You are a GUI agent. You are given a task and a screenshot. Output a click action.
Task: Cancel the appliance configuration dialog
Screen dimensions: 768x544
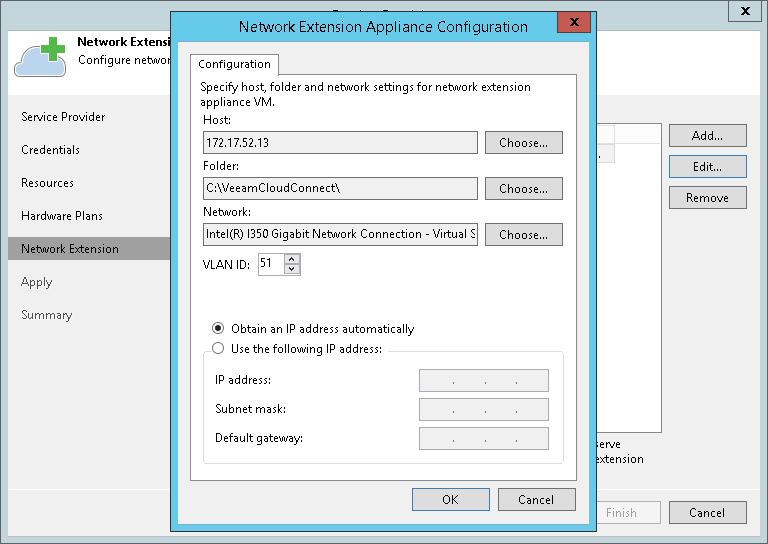coord(536,499)
